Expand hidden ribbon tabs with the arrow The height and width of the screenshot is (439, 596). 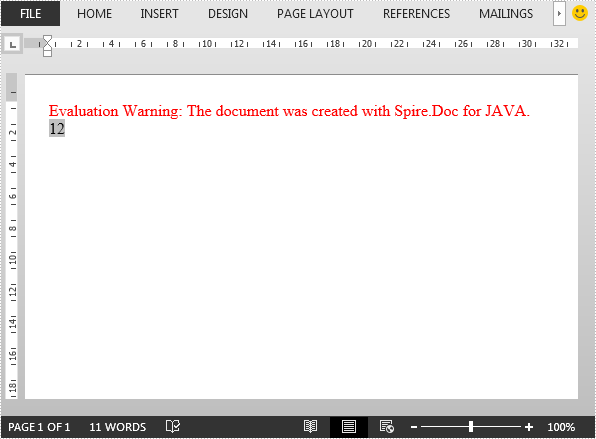(559, 14)
